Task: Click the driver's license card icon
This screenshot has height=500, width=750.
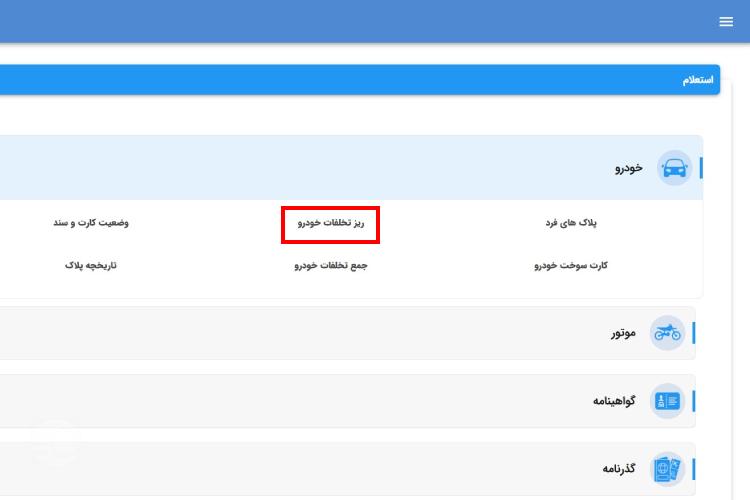Action: (667, 401)
